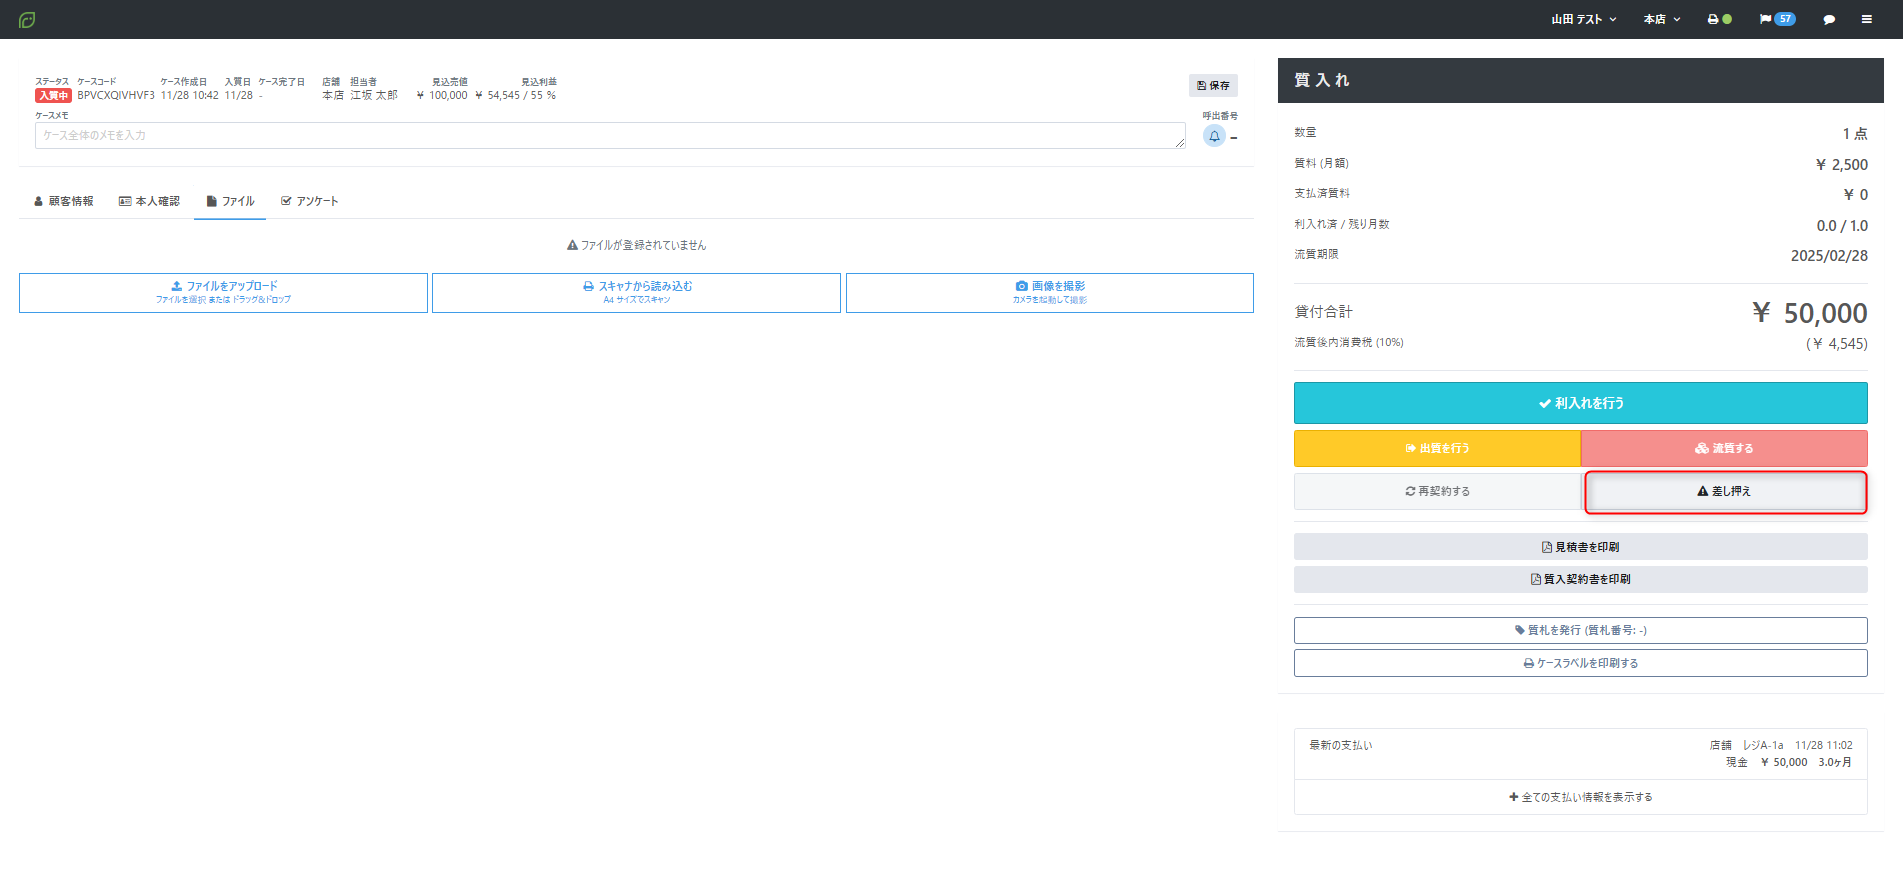Click the yellow 出質を行う button

(x=1437, y=448)
